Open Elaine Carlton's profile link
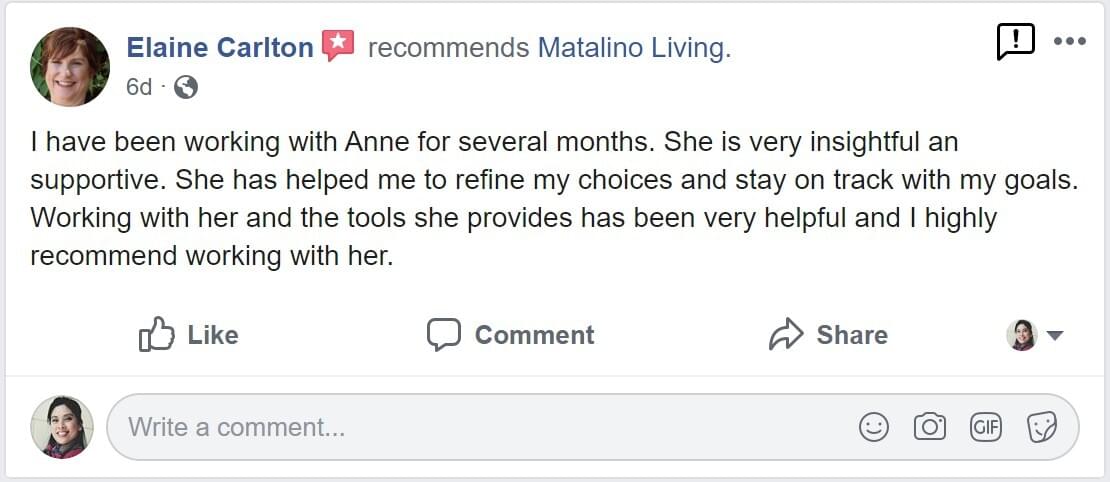 (x=220, y=47)
